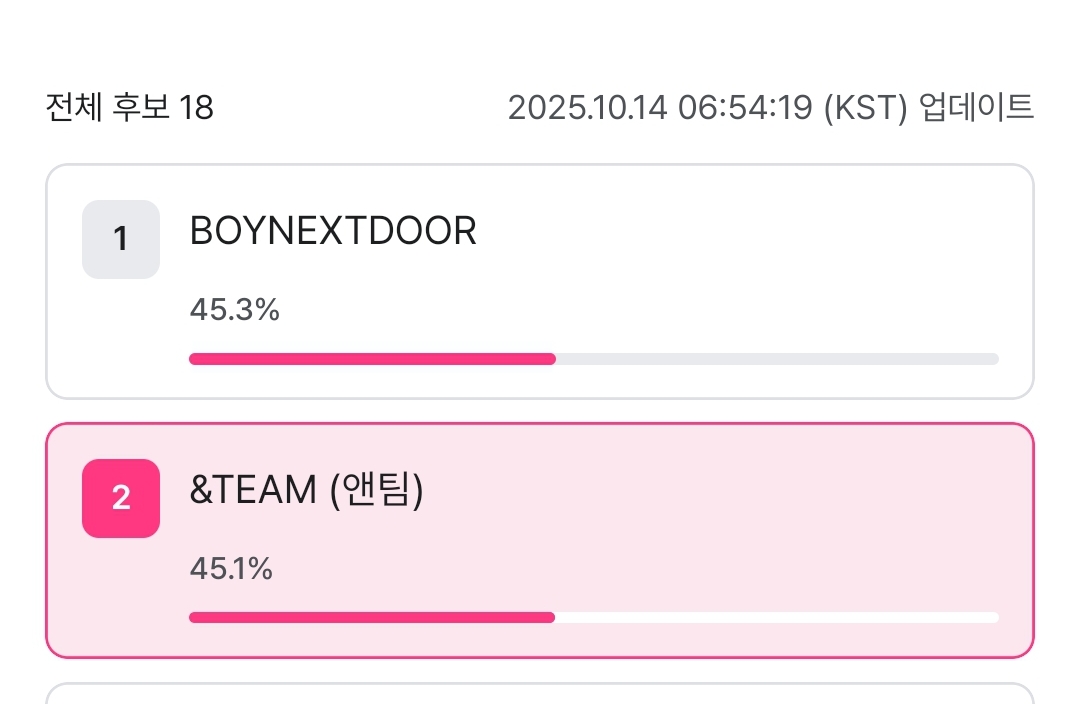Click the 45.1% vote percentage
The width and height of the screenshot is (1080, 704).
click(x=231, y=569)
